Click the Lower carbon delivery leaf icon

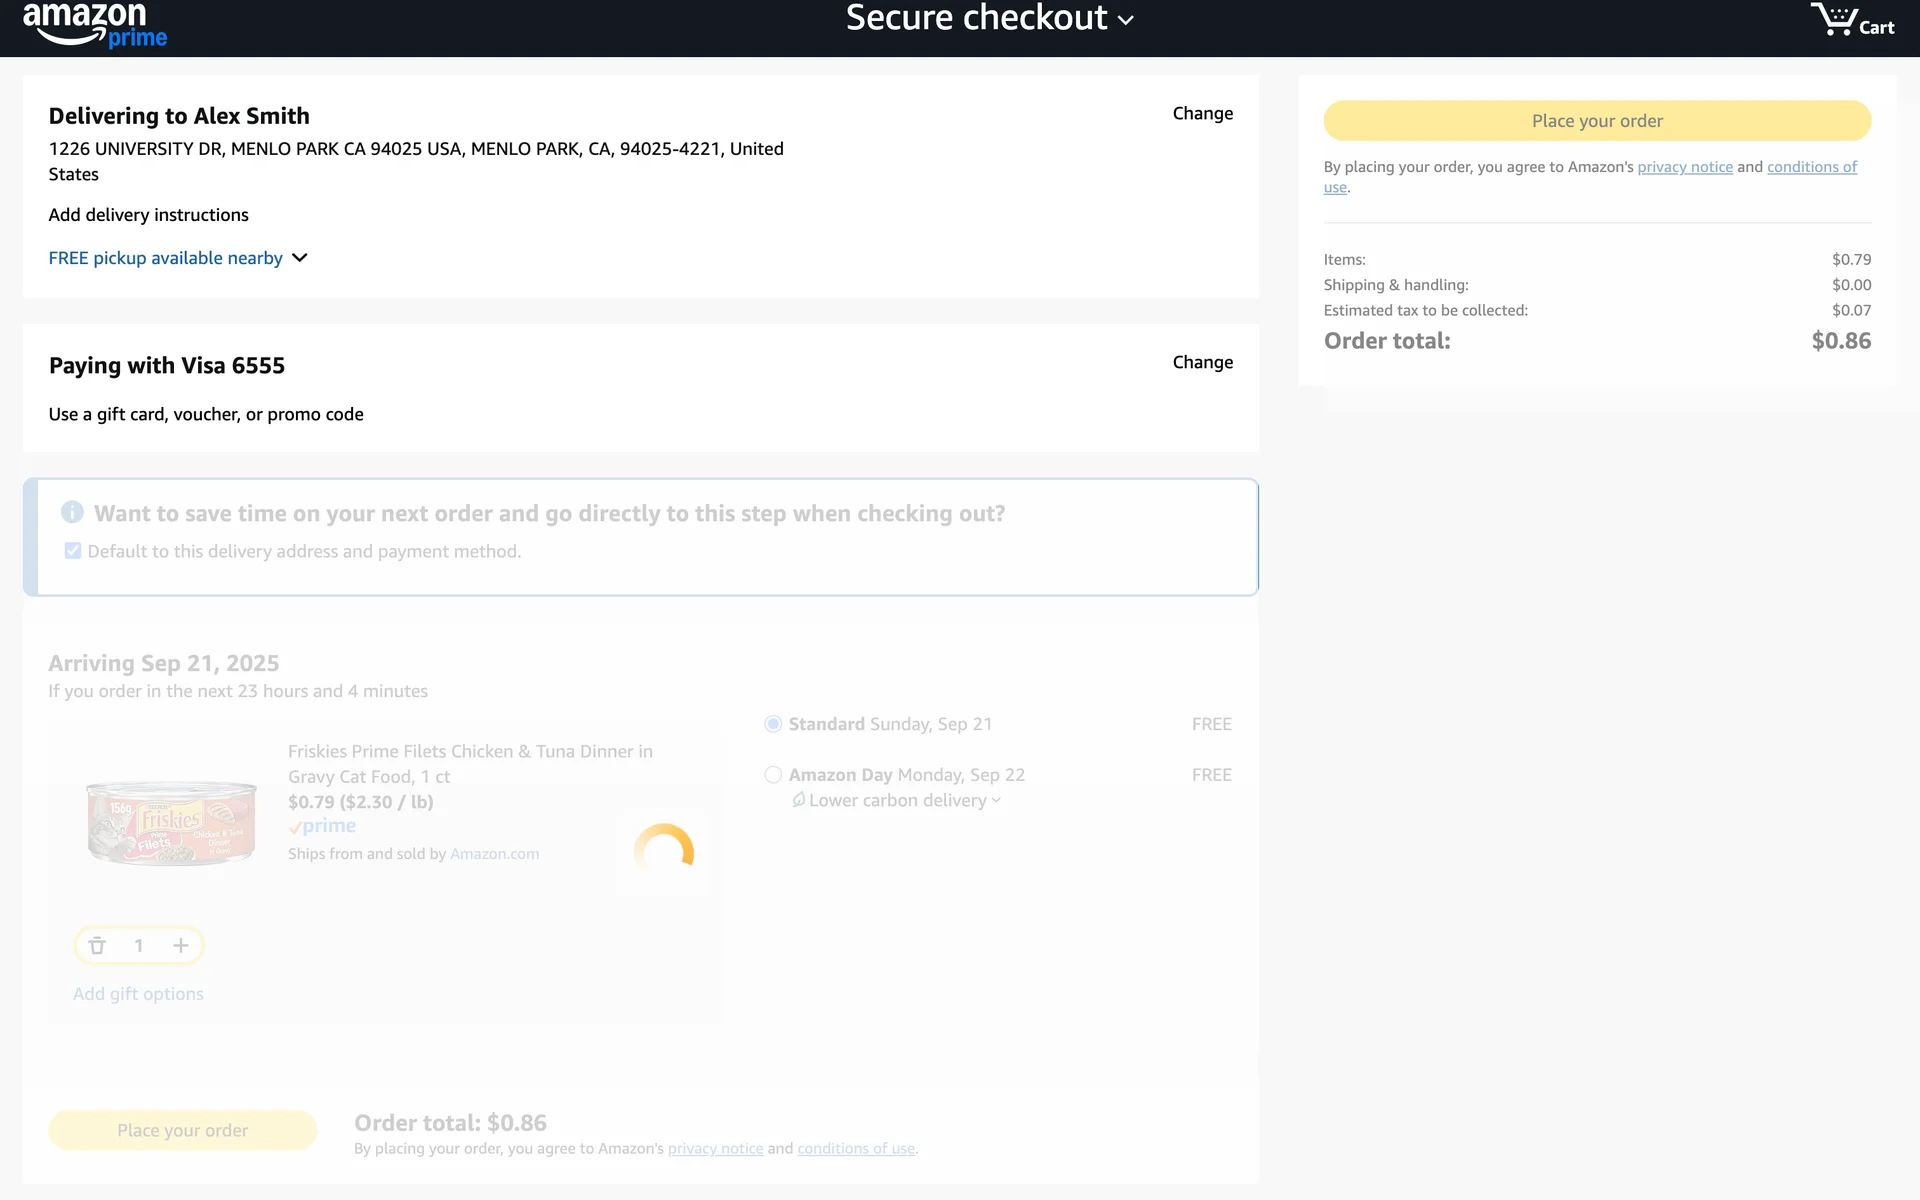pos(798,800)
